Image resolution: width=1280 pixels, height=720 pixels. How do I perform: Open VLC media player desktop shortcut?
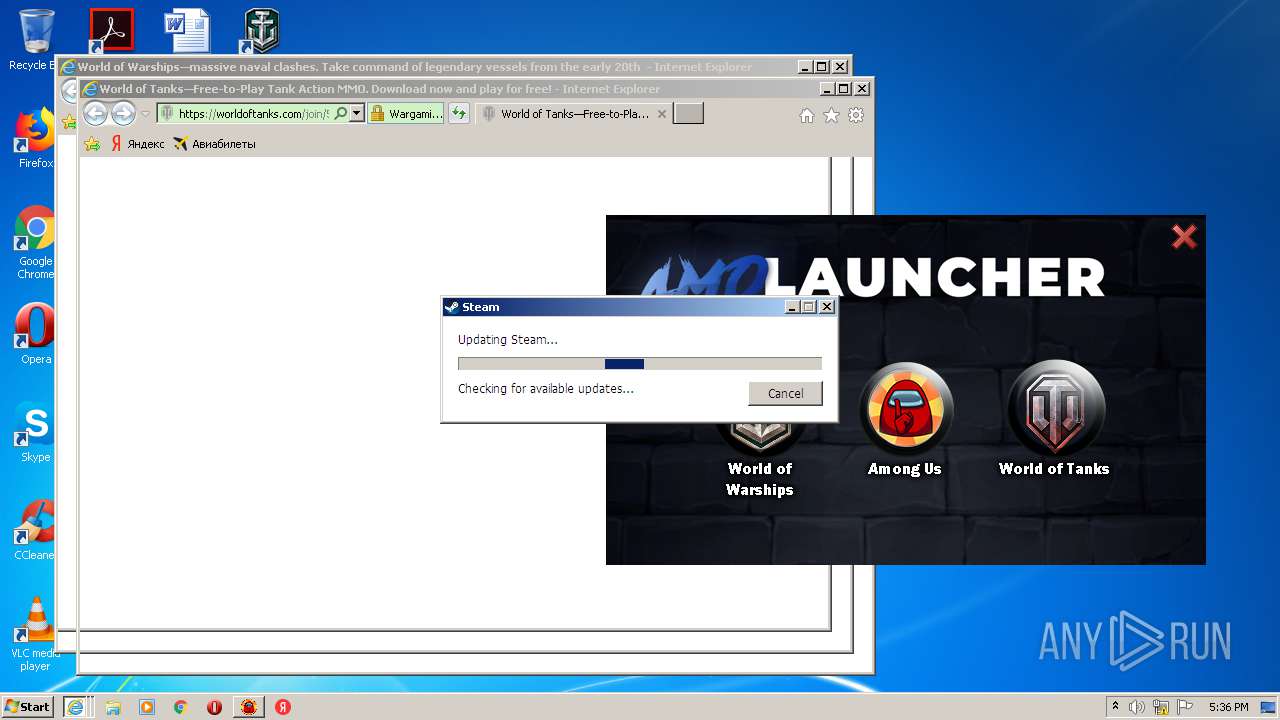click(36, 634)
